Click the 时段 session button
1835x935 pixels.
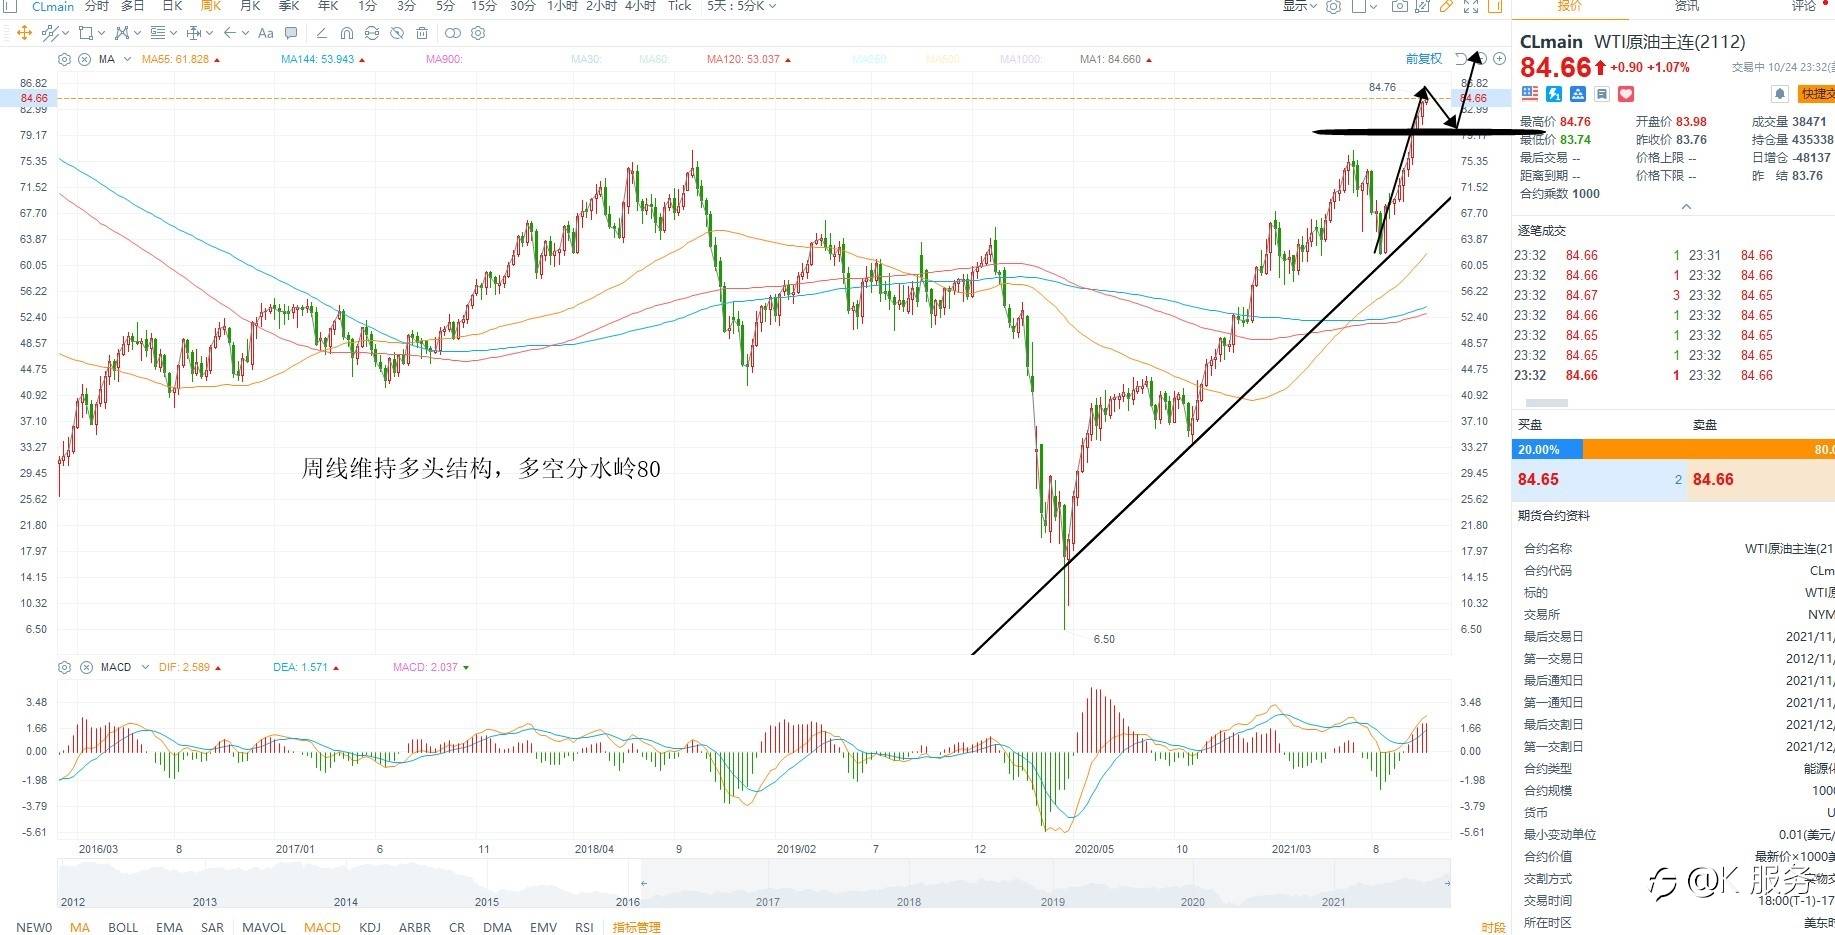(x=1493, y=927)
